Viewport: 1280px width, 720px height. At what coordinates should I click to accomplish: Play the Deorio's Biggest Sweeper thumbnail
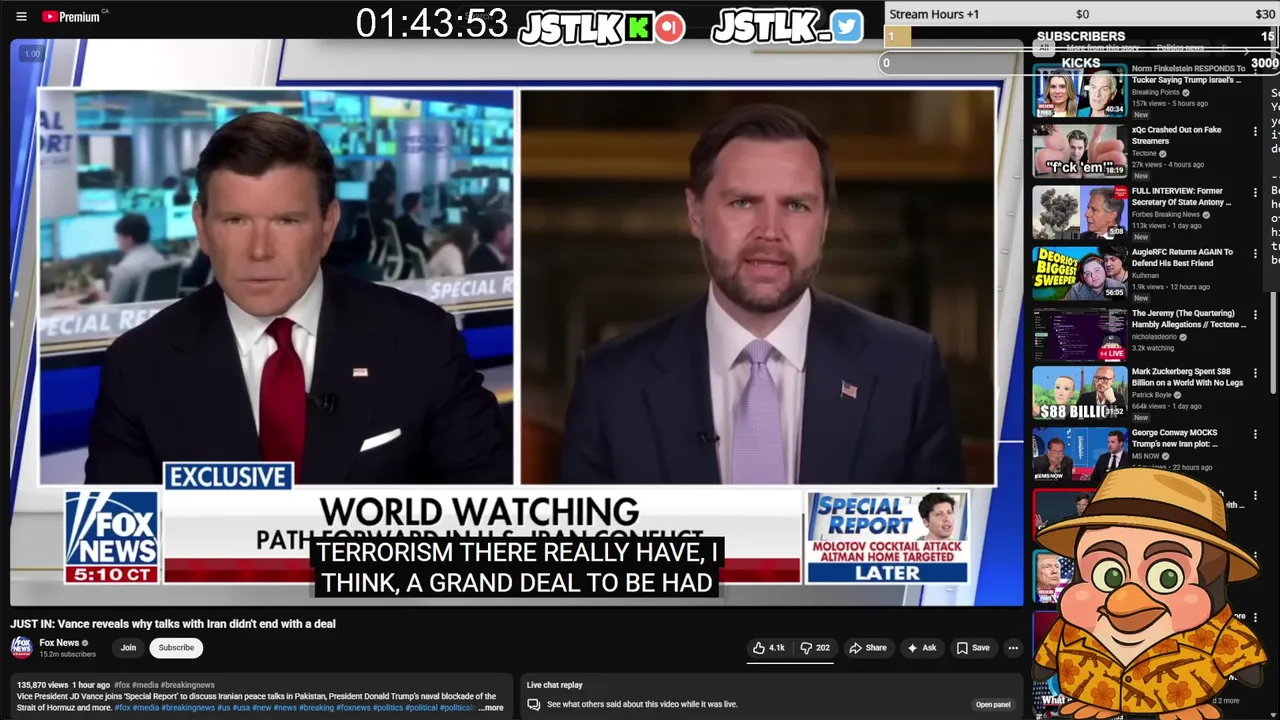[1080, 273]
